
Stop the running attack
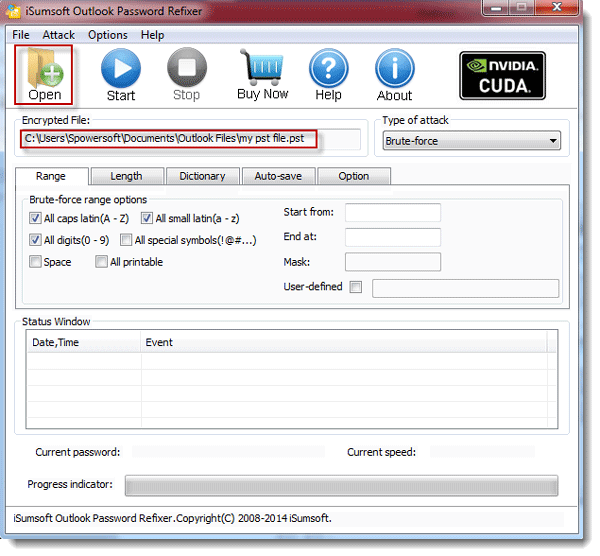click(187, 75)
